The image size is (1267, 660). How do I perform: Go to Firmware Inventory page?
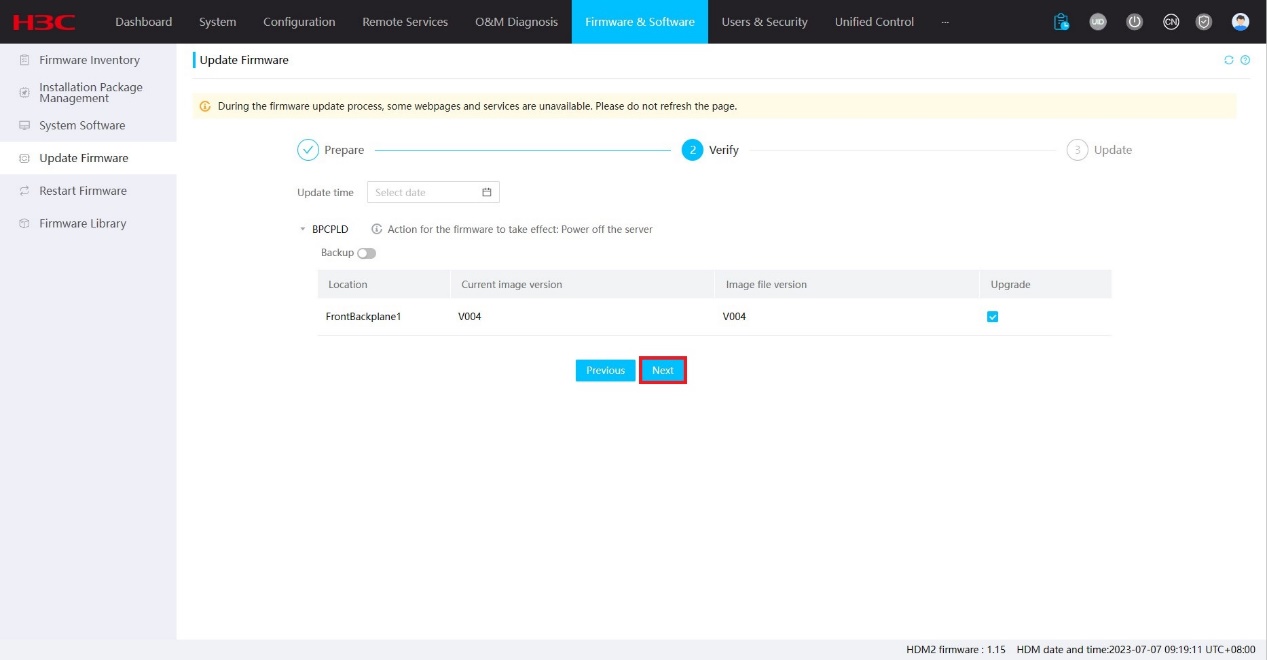pos(88,60)
